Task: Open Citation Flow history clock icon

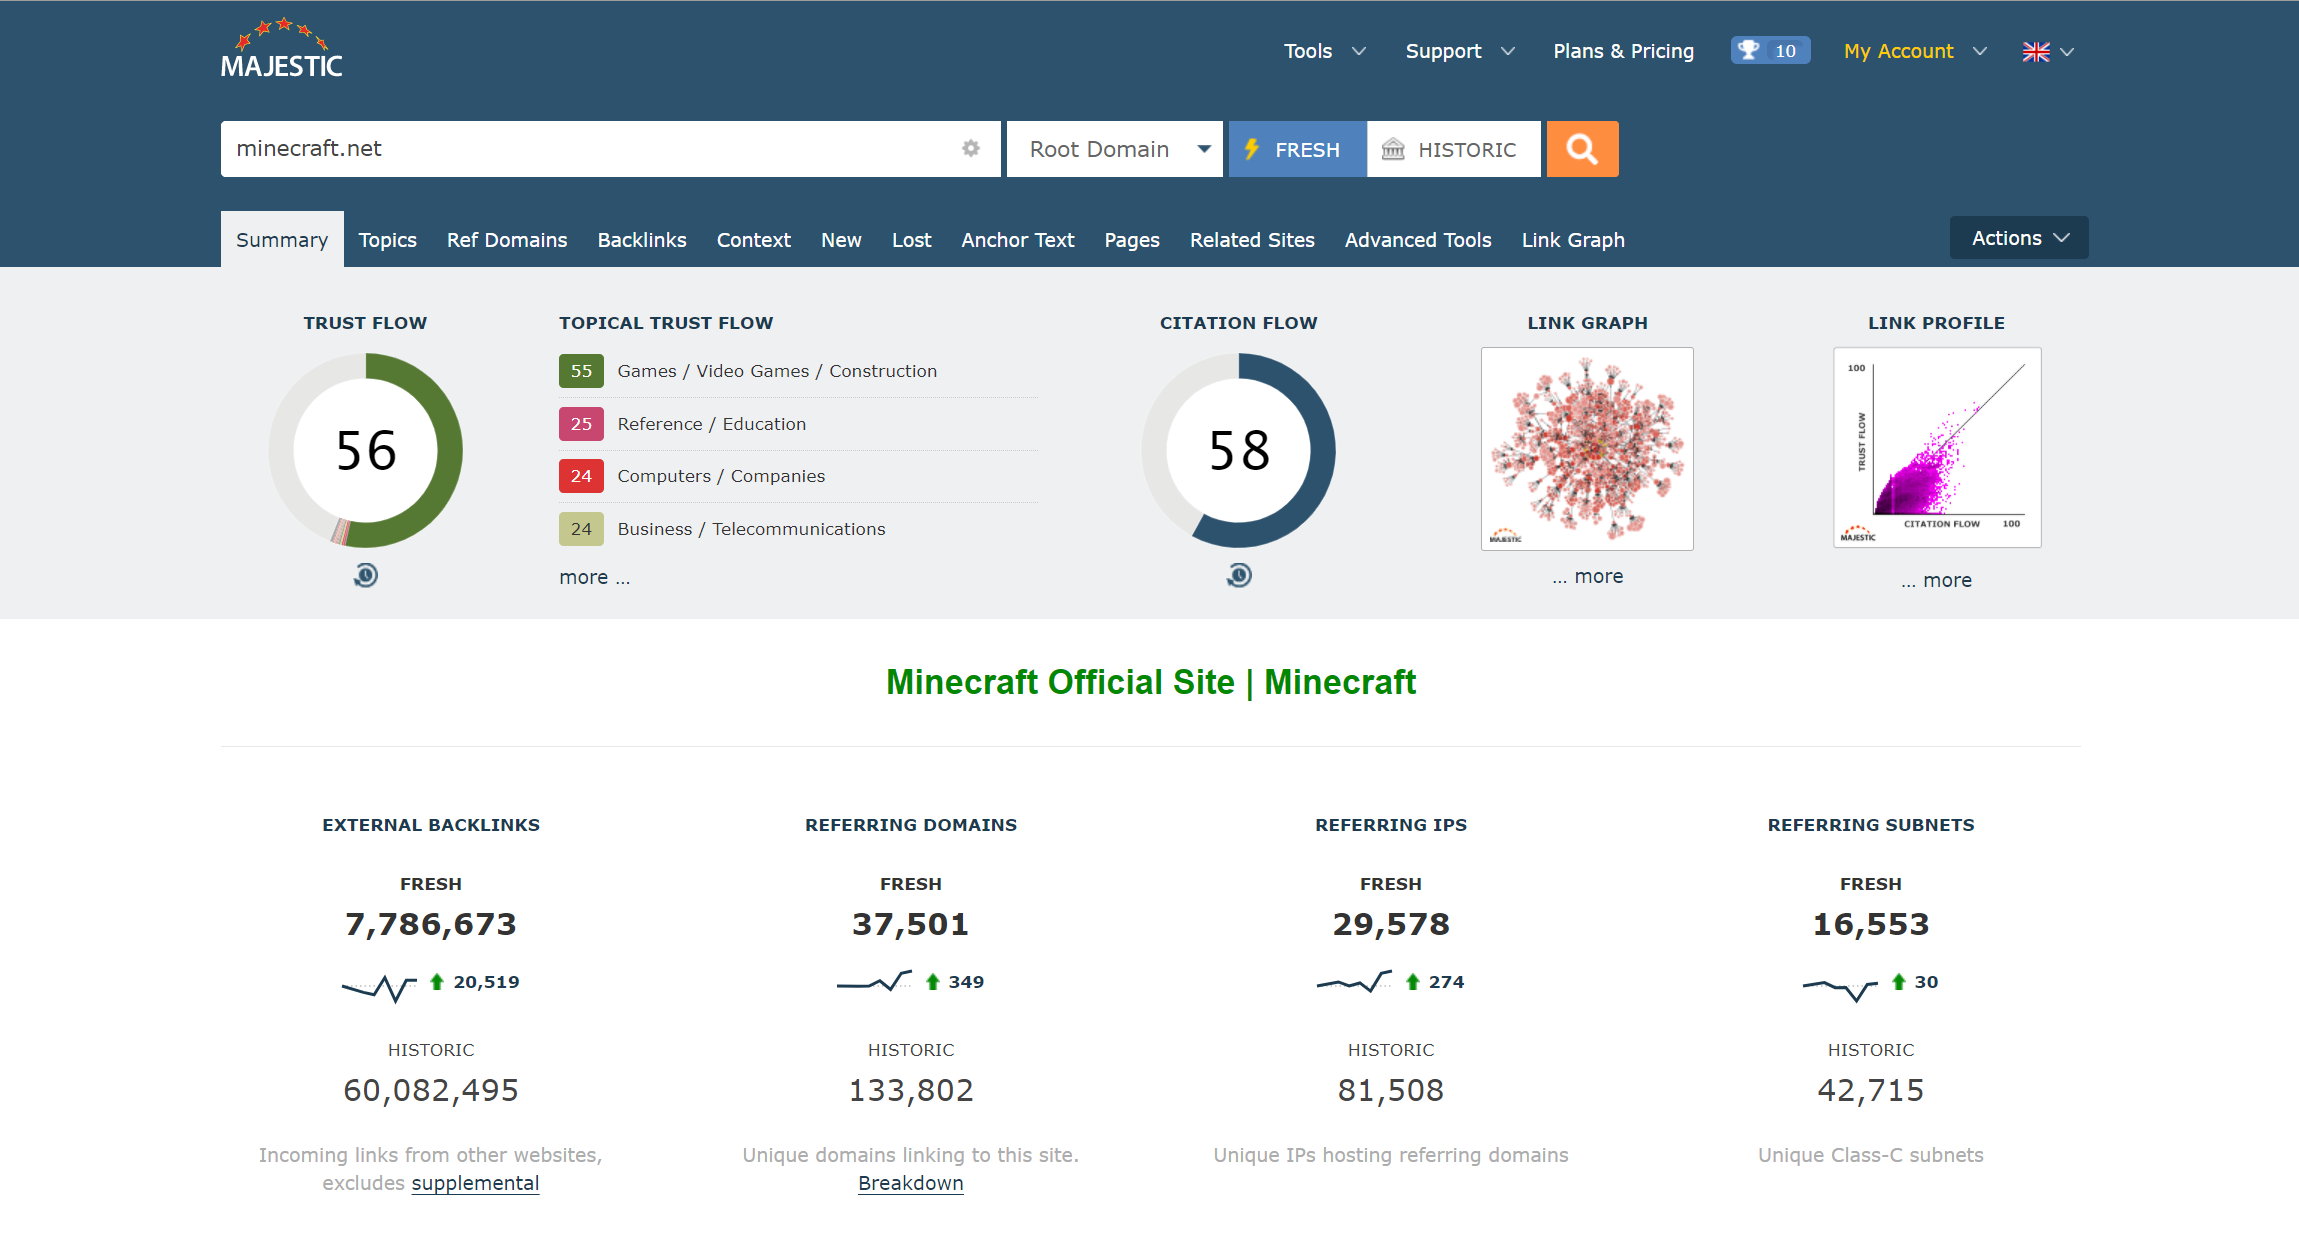Action: click(1239, 575)
